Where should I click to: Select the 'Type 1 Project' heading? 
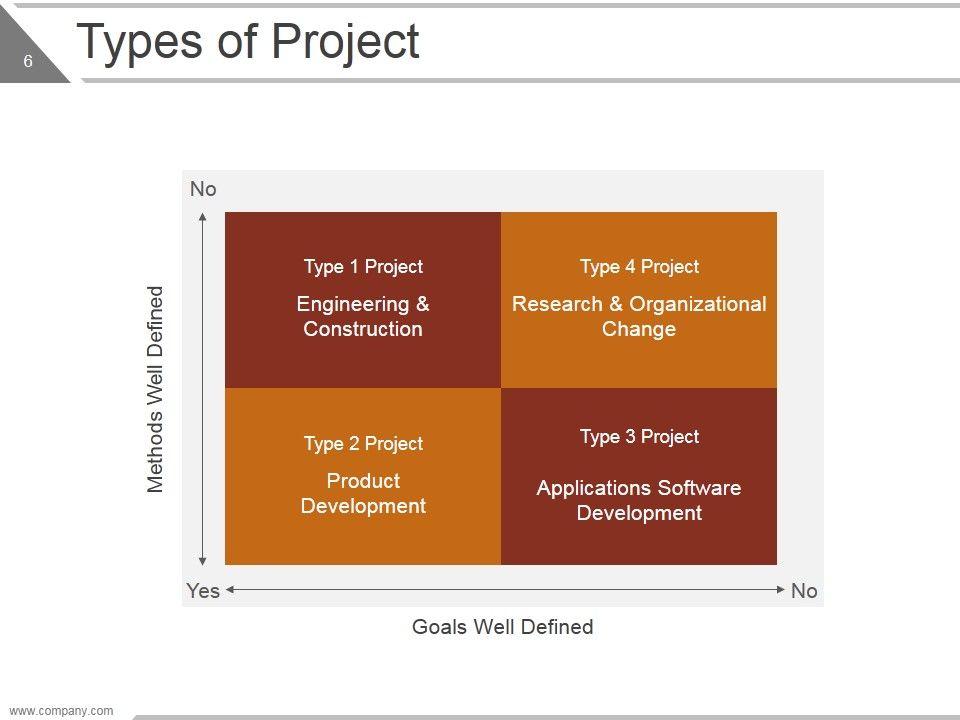point(363,267)
